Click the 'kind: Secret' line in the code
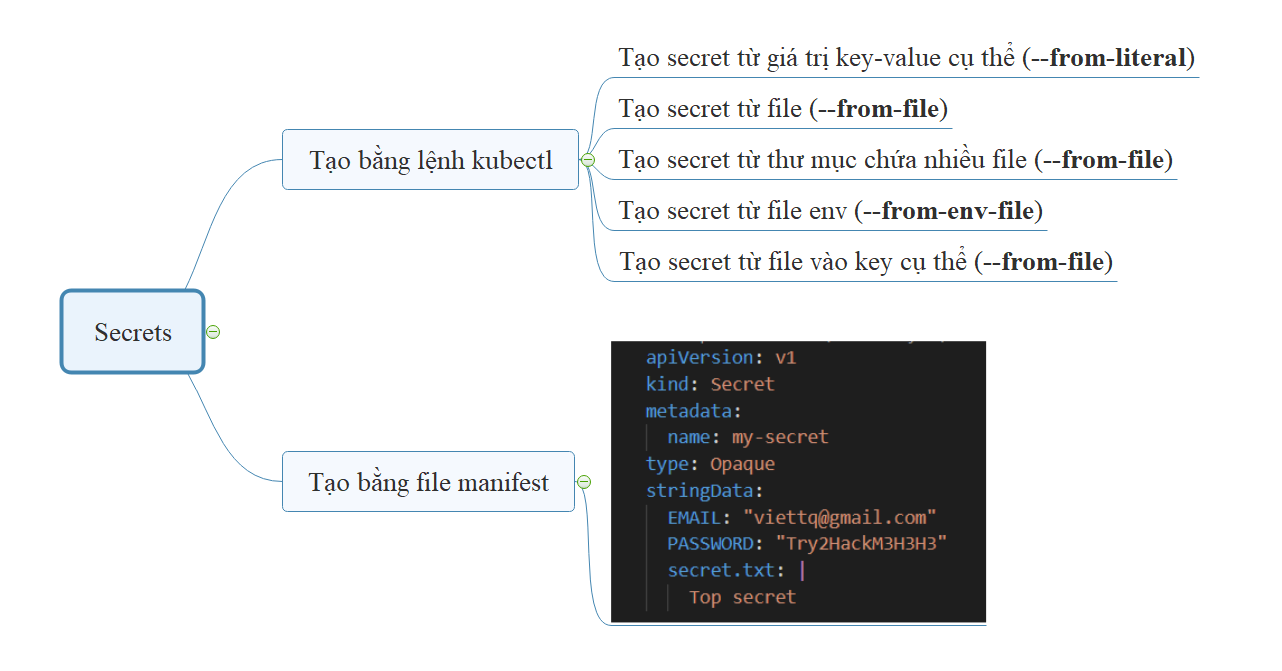The image size is (1282, 671). pos(710,384)
